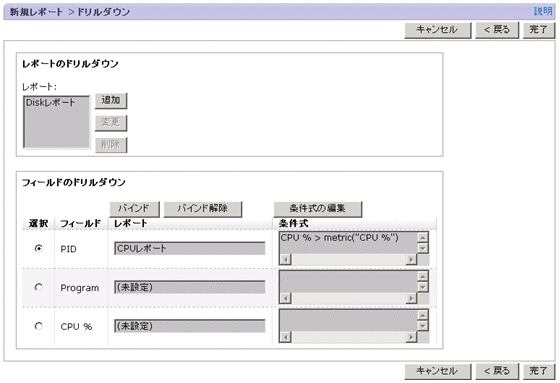The width and height of the screenshot is (560, 383).
Task: Click the greyed 削除 button
Action: (x=111, y=145)
